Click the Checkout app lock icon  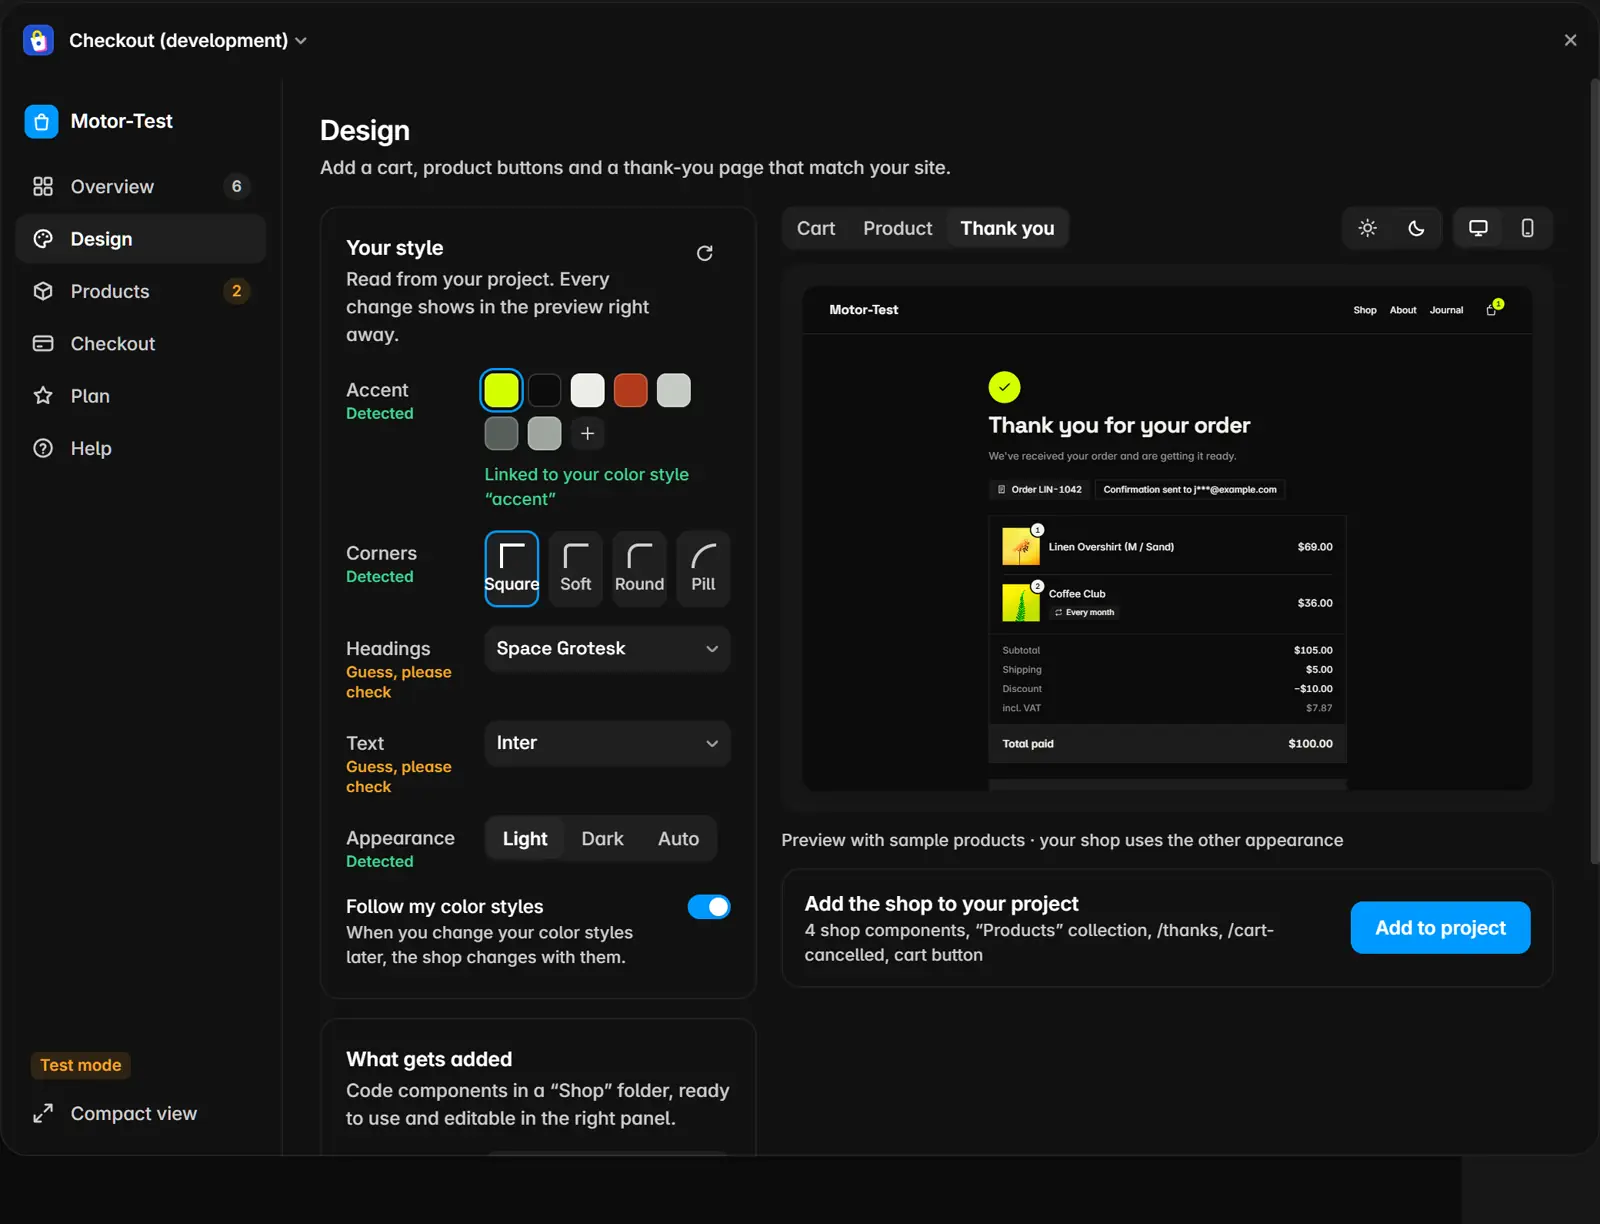pos(38,40)
